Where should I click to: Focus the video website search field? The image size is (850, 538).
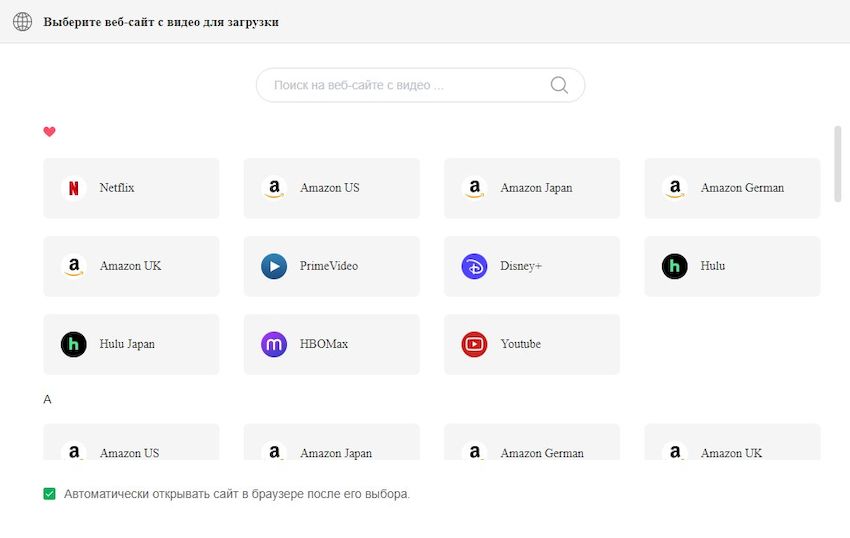click(405, 85)
